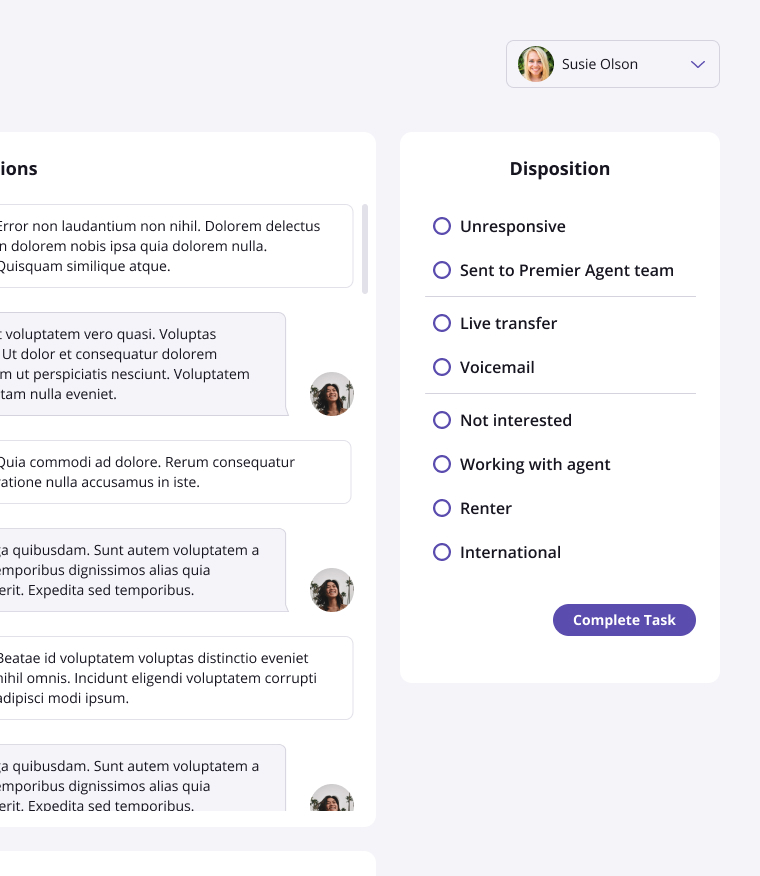Select the Renter disposition

point(442,509)
